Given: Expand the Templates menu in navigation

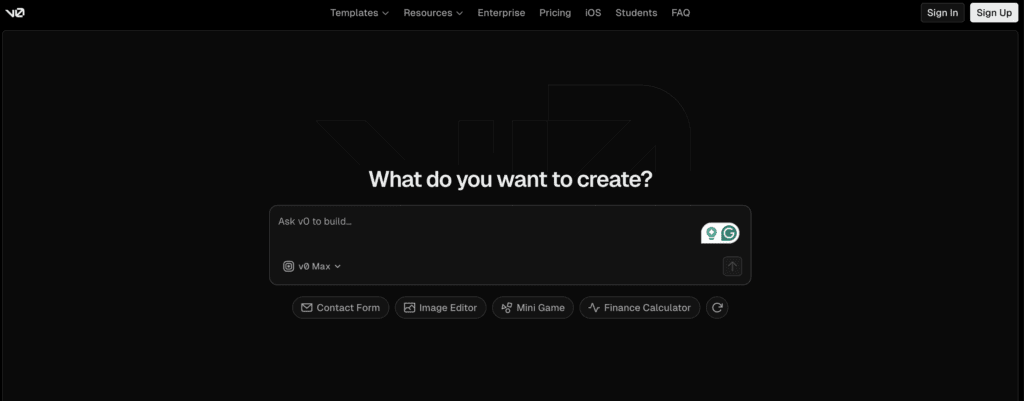Looking at the screenshot, I should 359,13.
